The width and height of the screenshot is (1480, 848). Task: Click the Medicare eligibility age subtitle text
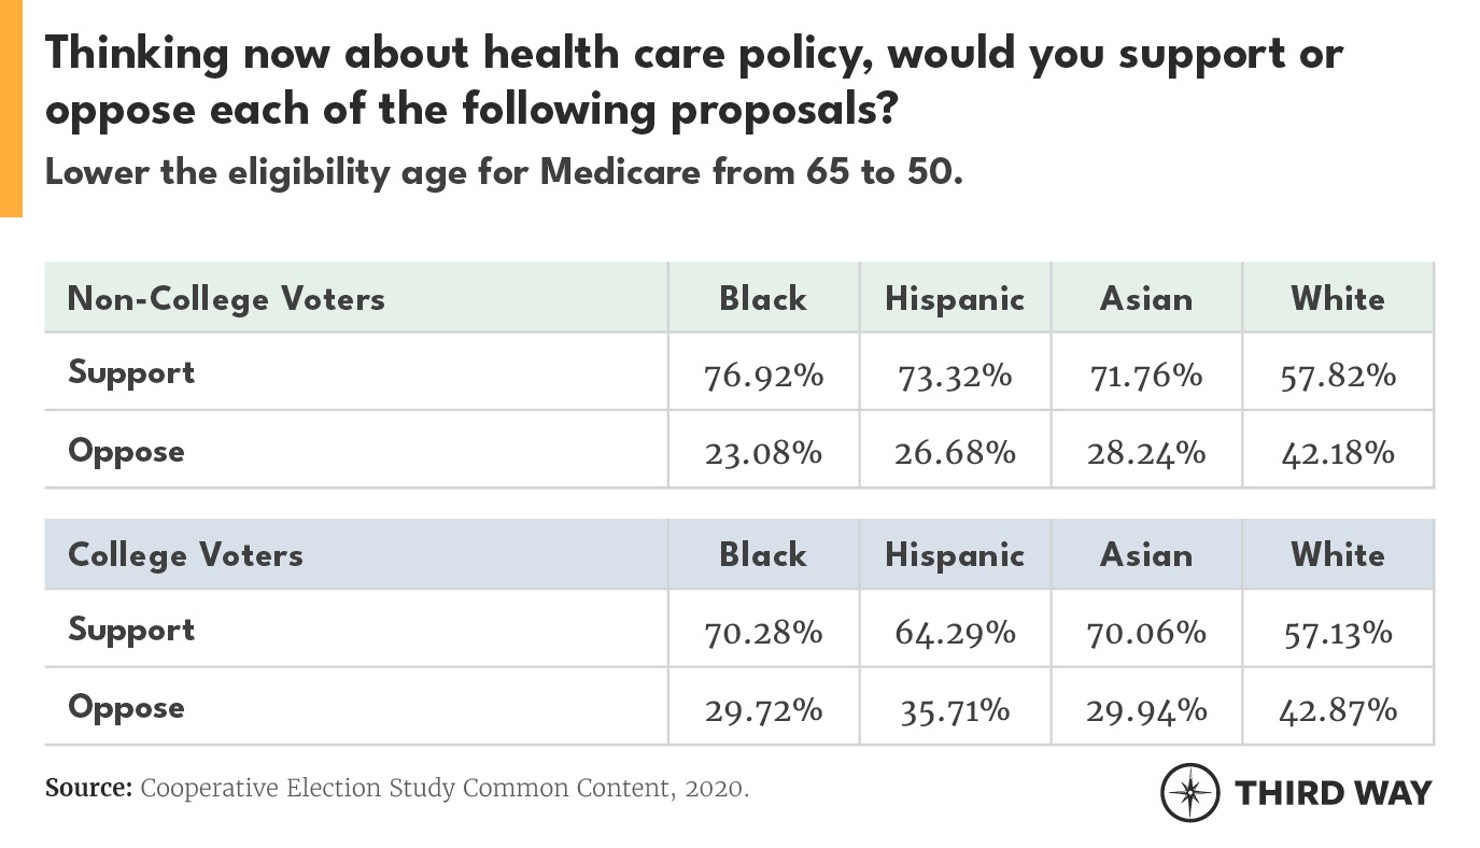pyautogui.click(x=503, y=172)
